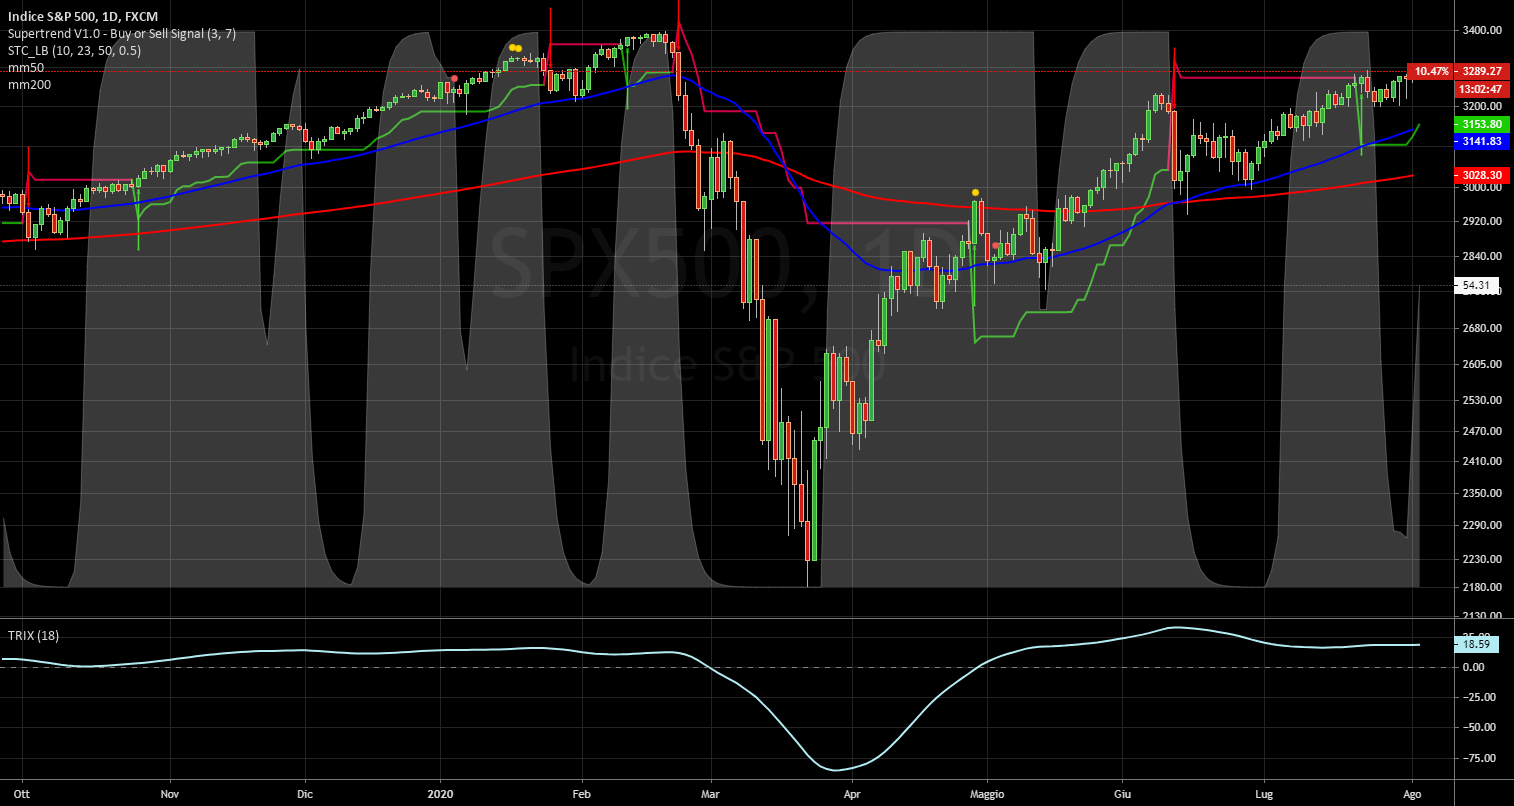Click the Feb label on time axis
The height and width of the screenshot is (806, 1514).
(x=582, y=793)
